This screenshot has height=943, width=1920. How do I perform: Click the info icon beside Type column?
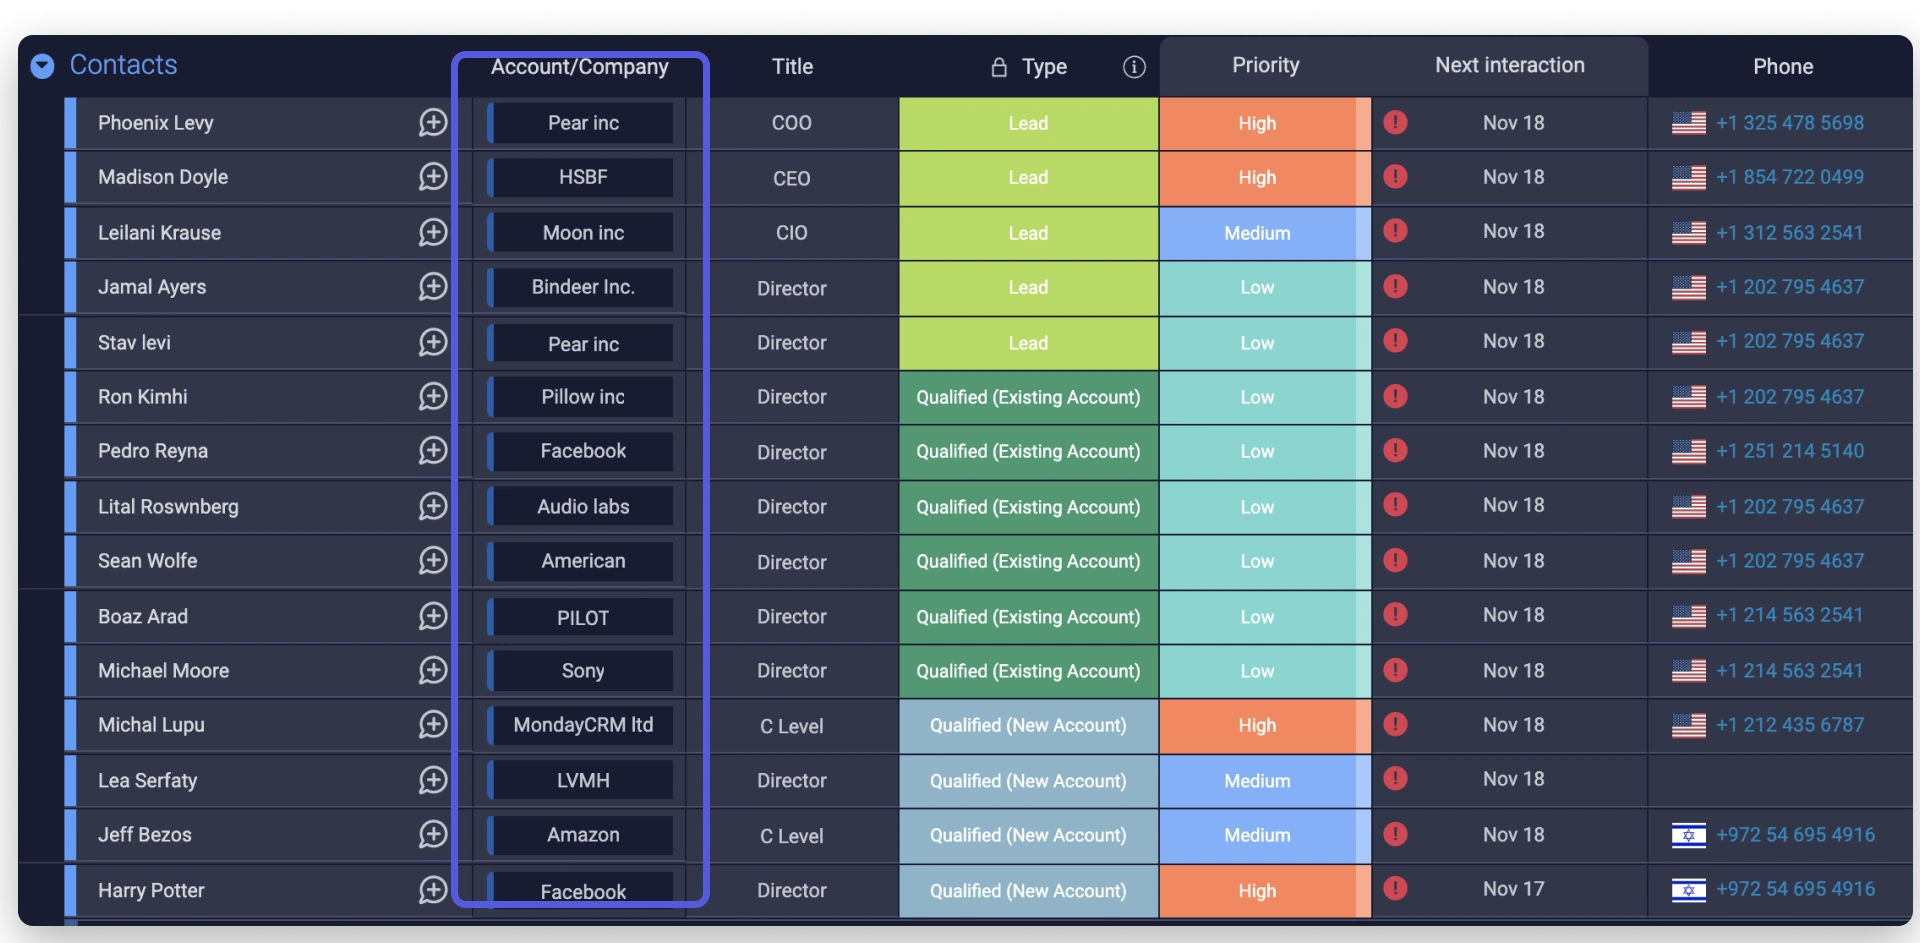click(x=1134, y=67)
